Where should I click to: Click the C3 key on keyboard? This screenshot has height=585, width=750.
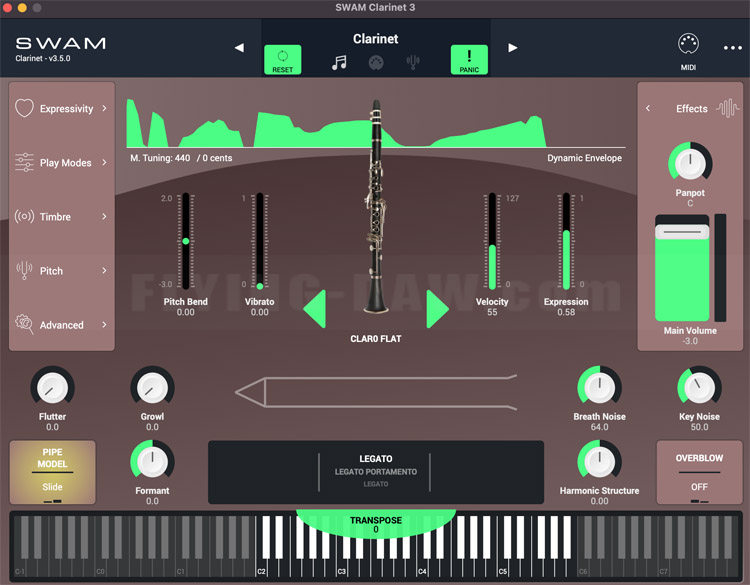pos(342,567)
